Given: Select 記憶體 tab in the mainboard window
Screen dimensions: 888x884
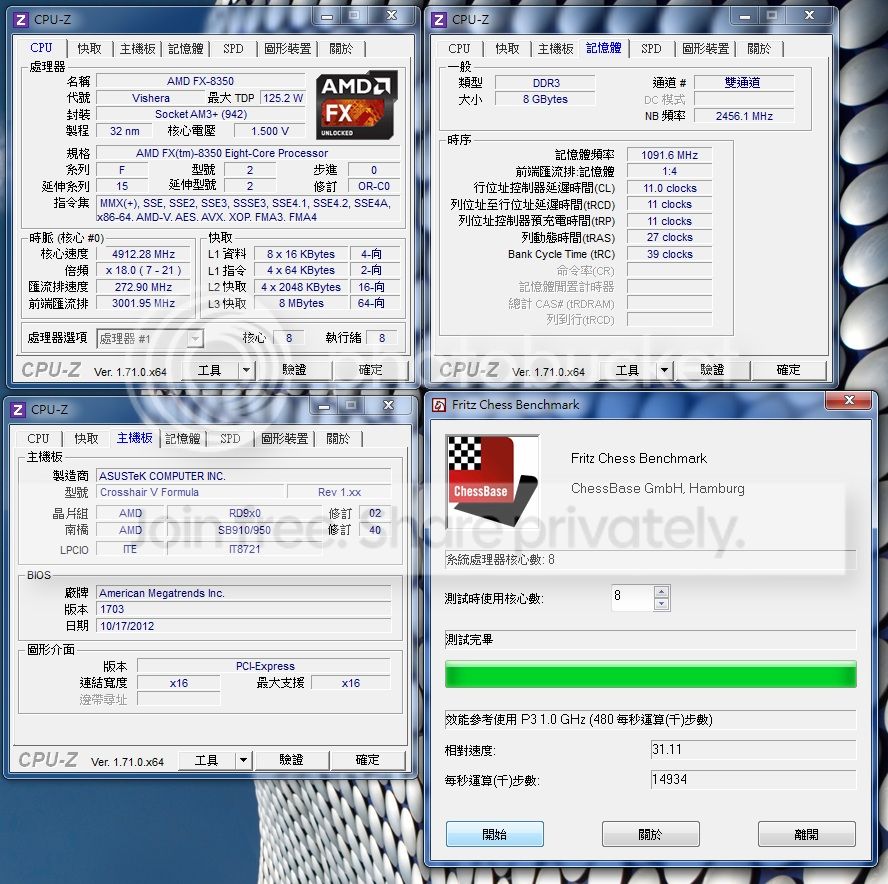Looking at the screenshot, I should pos(183,438).
